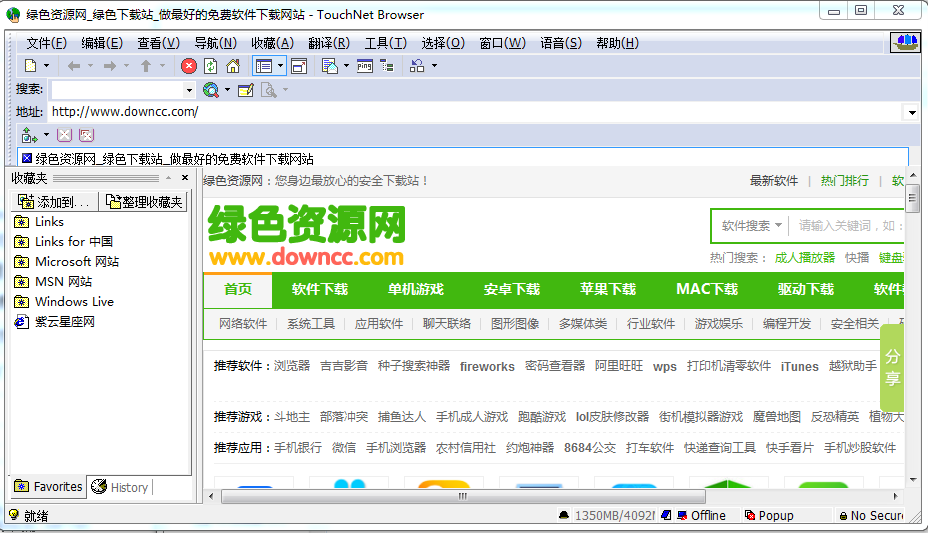Open the undo close dropdown arrow
928x533 pixels.
click(434, 66)
